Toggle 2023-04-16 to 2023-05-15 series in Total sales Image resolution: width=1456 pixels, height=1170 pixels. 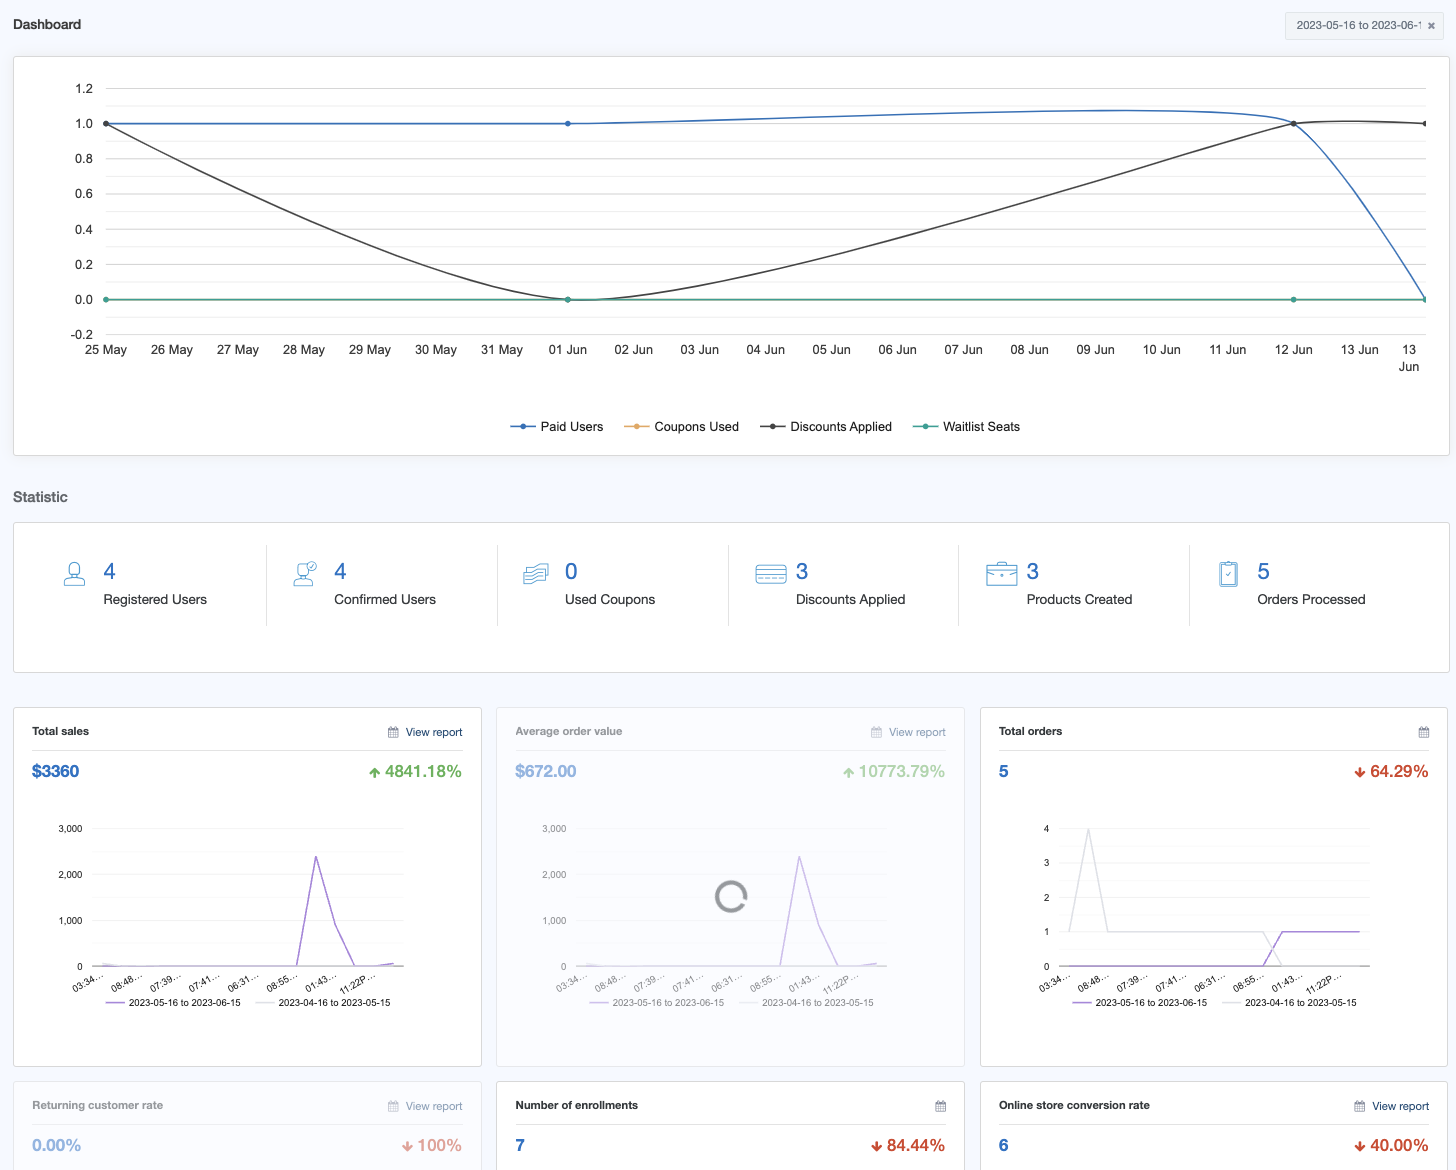click(x=333, y=1002)
